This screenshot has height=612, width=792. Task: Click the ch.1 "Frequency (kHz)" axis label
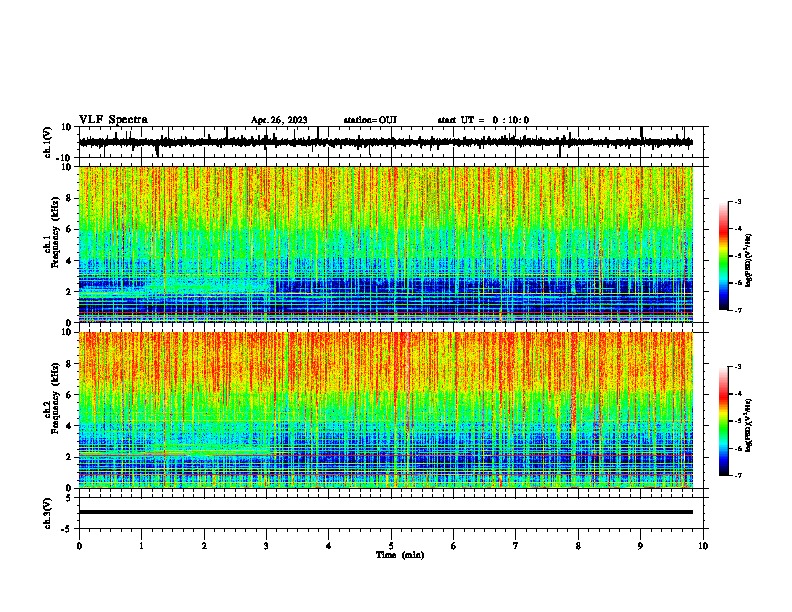click(x=55, y=232)
